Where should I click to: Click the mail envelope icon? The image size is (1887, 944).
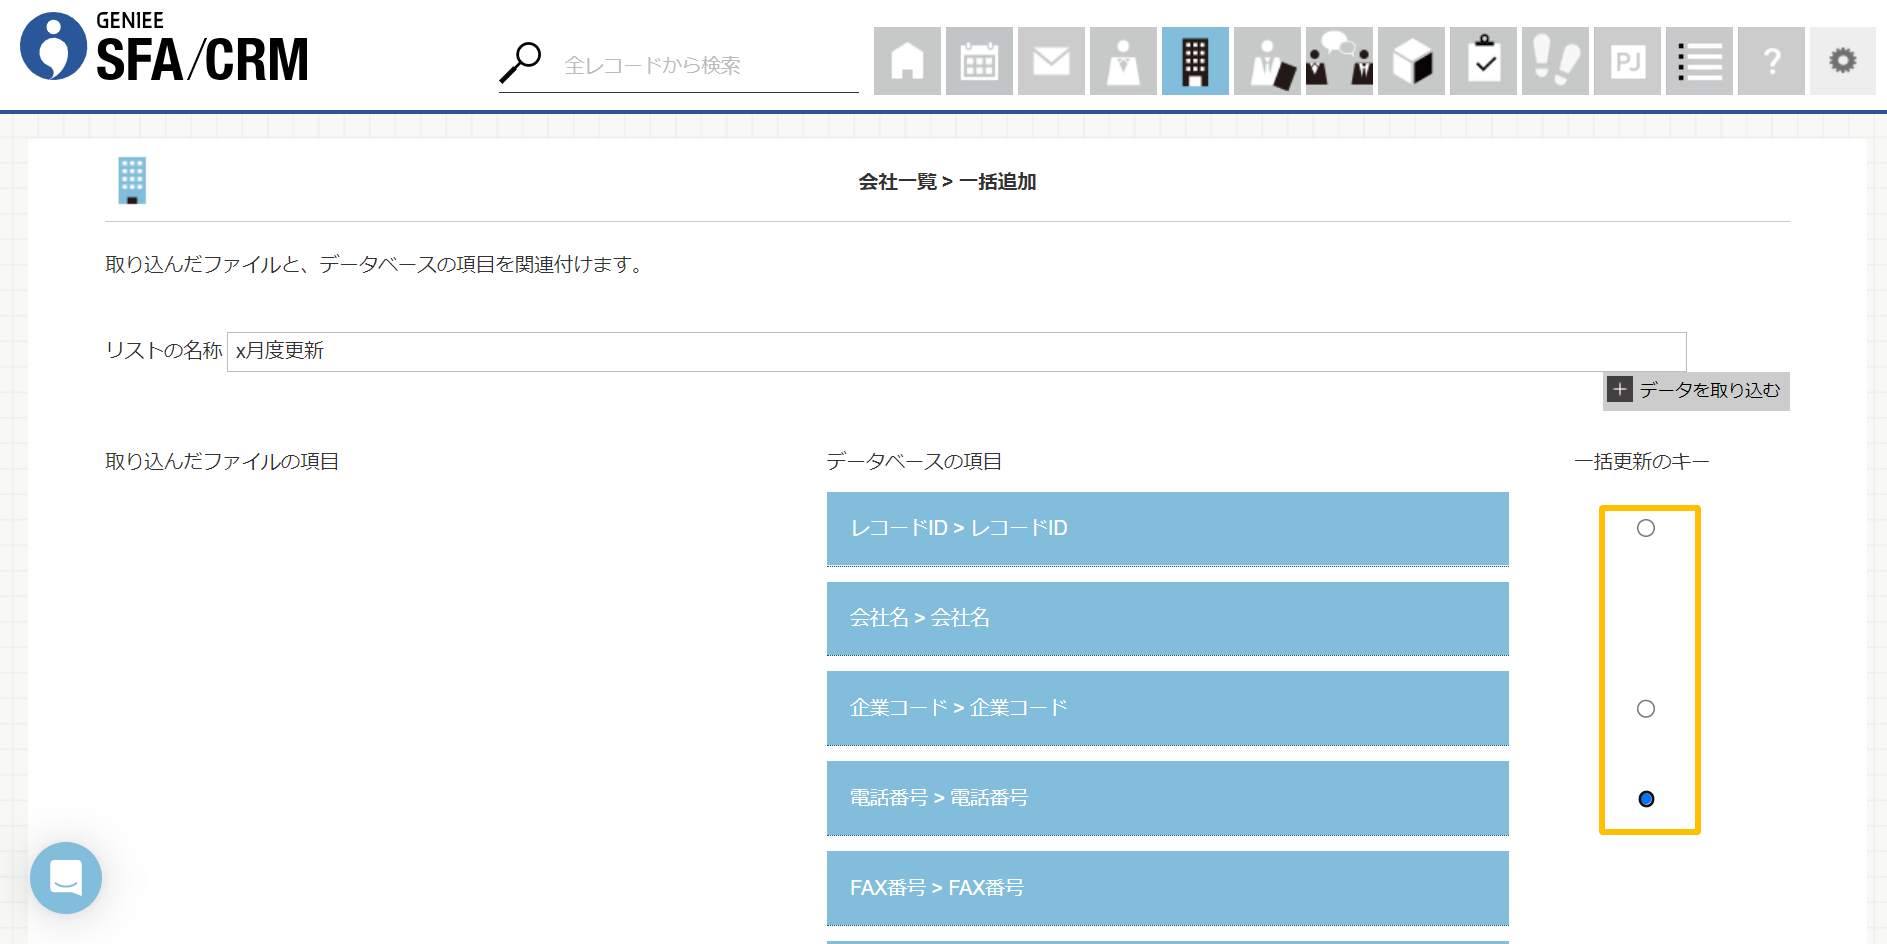point(1051,62)
